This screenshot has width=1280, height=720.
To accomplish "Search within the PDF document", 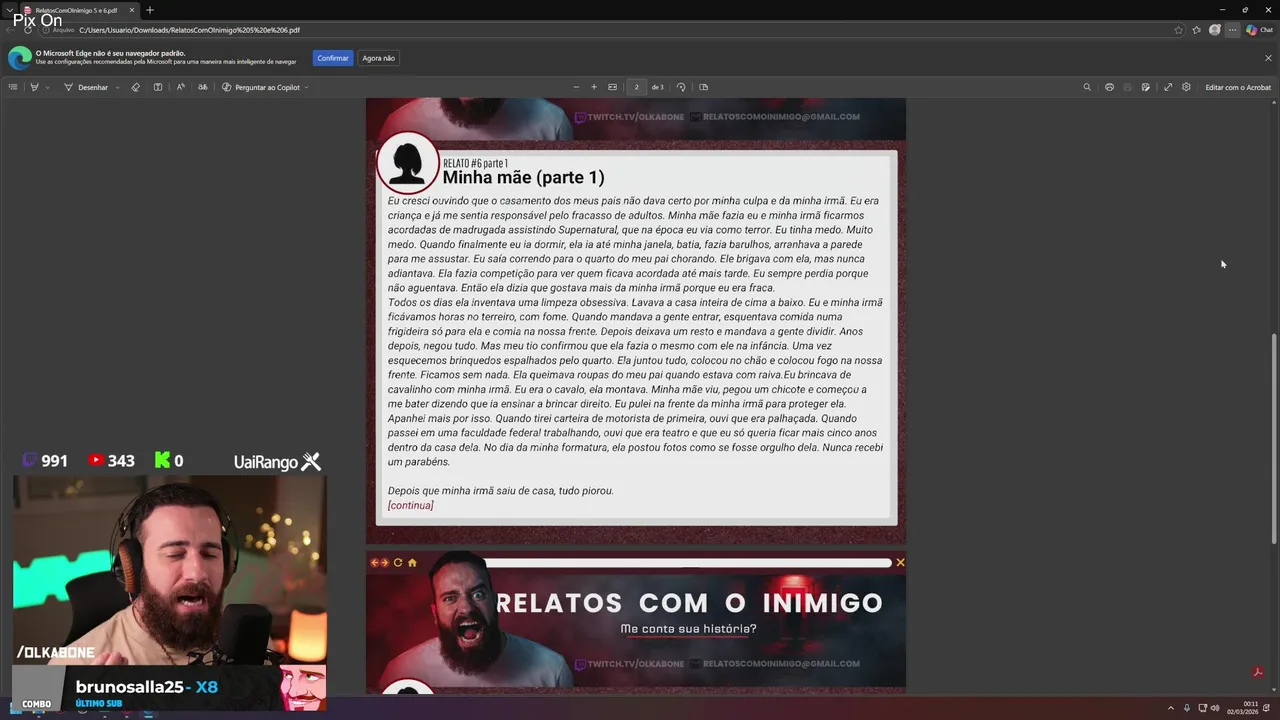I will pos(1087,87).
